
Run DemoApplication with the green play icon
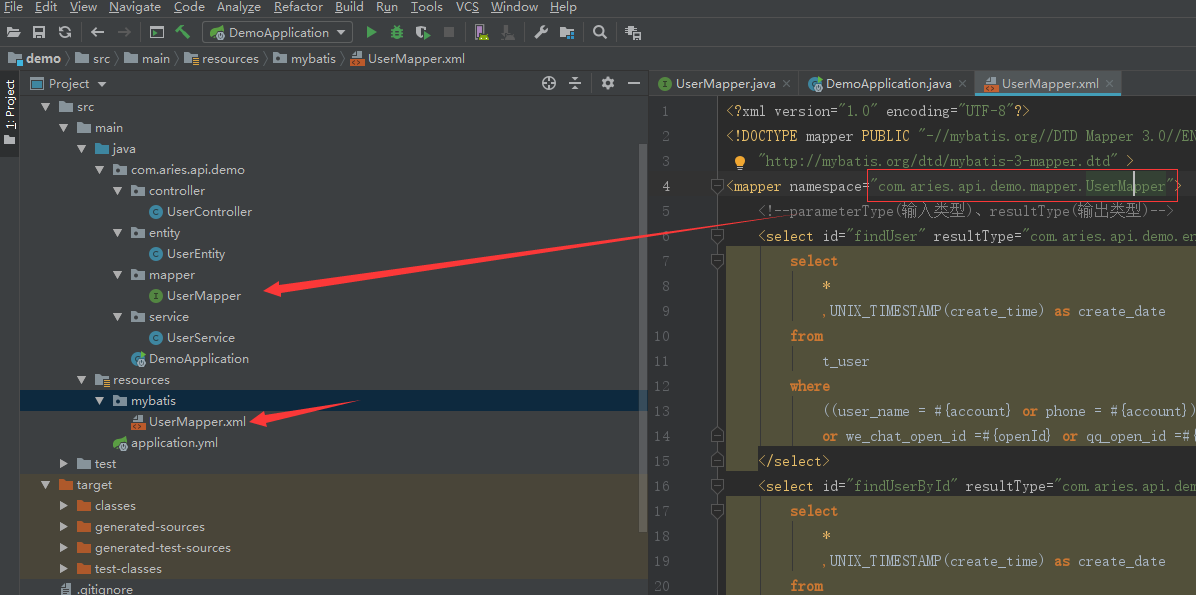pos(371,31)
